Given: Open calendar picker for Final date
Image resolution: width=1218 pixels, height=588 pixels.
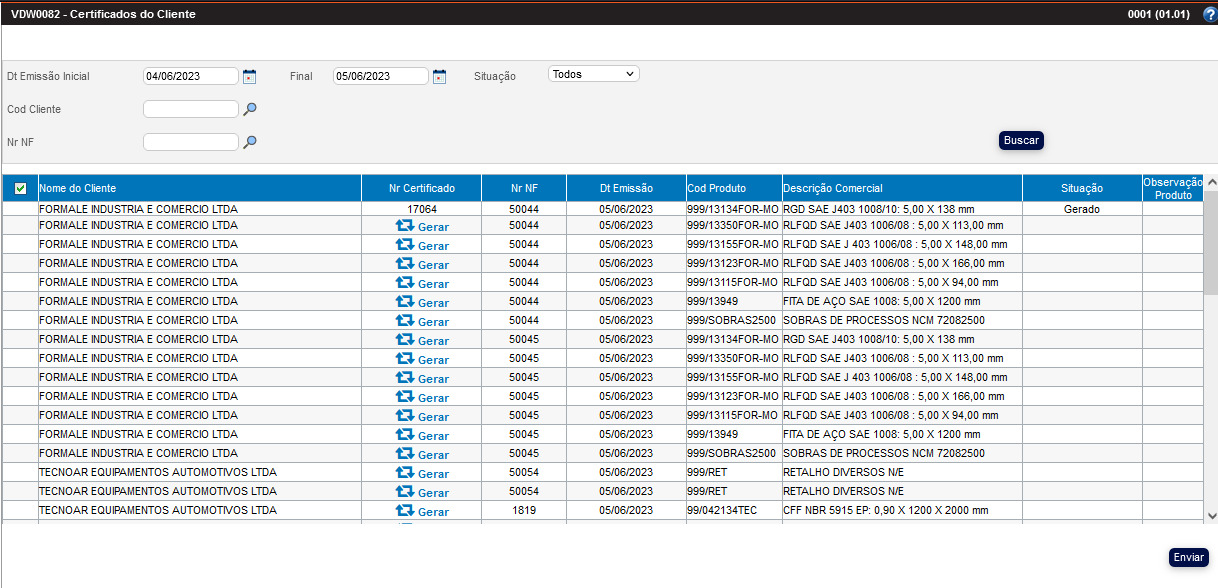Looking at the screenshot, I should coord(439,76).
